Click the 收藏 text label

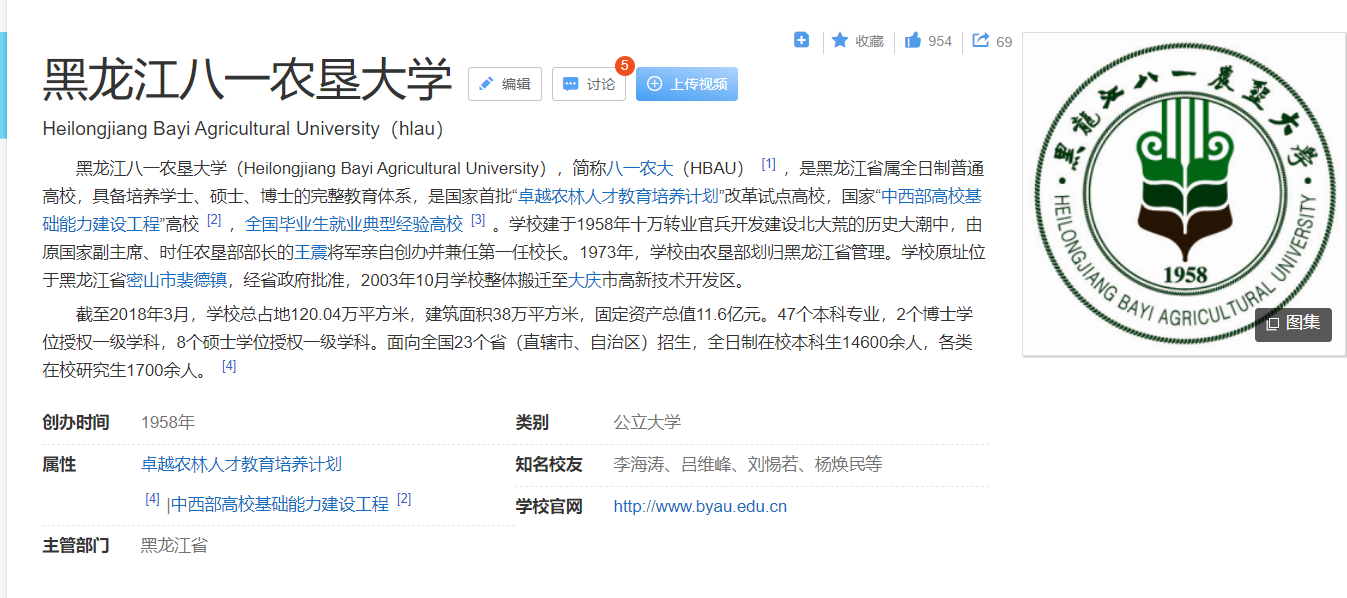pyautogui.click(x=869, y=41)
